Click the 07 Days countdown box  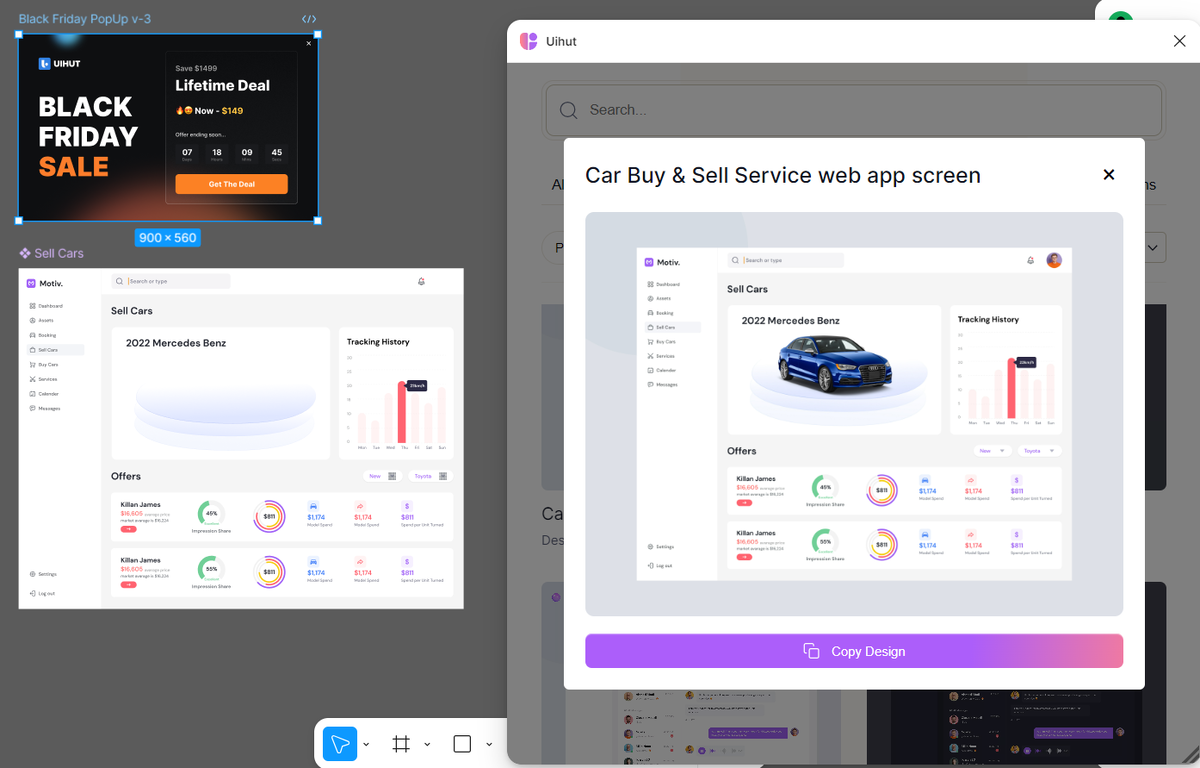[x=187, y=153]
